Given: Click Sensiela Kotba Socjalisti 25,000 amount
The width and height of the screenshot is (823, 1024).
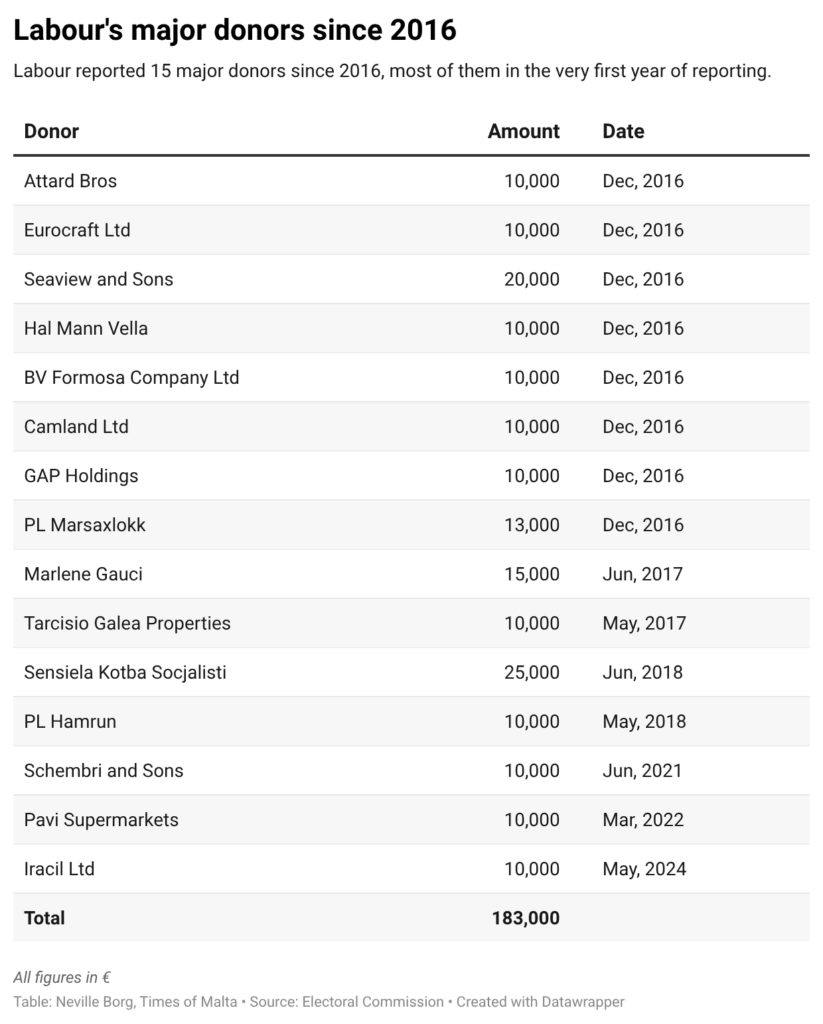Looking at the screenshot, I should click(x=532, y=672).
